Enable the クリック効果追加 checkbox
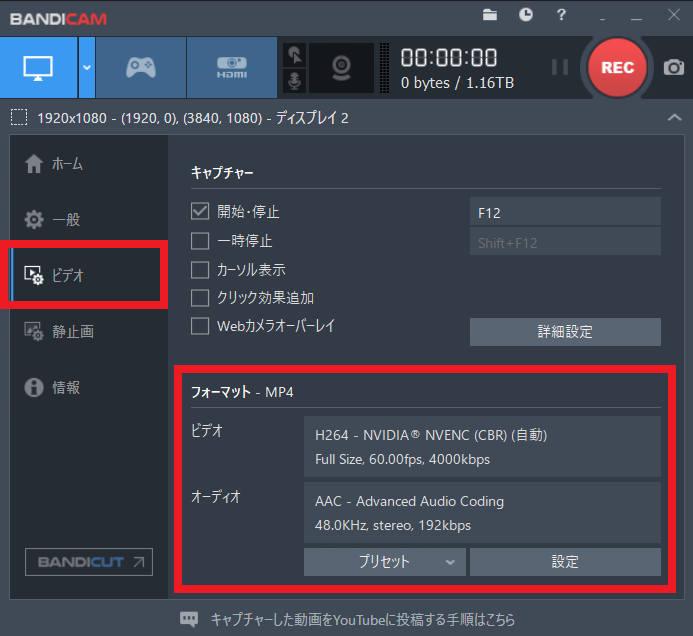The height and width of the screenshot is (636, 693). [200, 298]
